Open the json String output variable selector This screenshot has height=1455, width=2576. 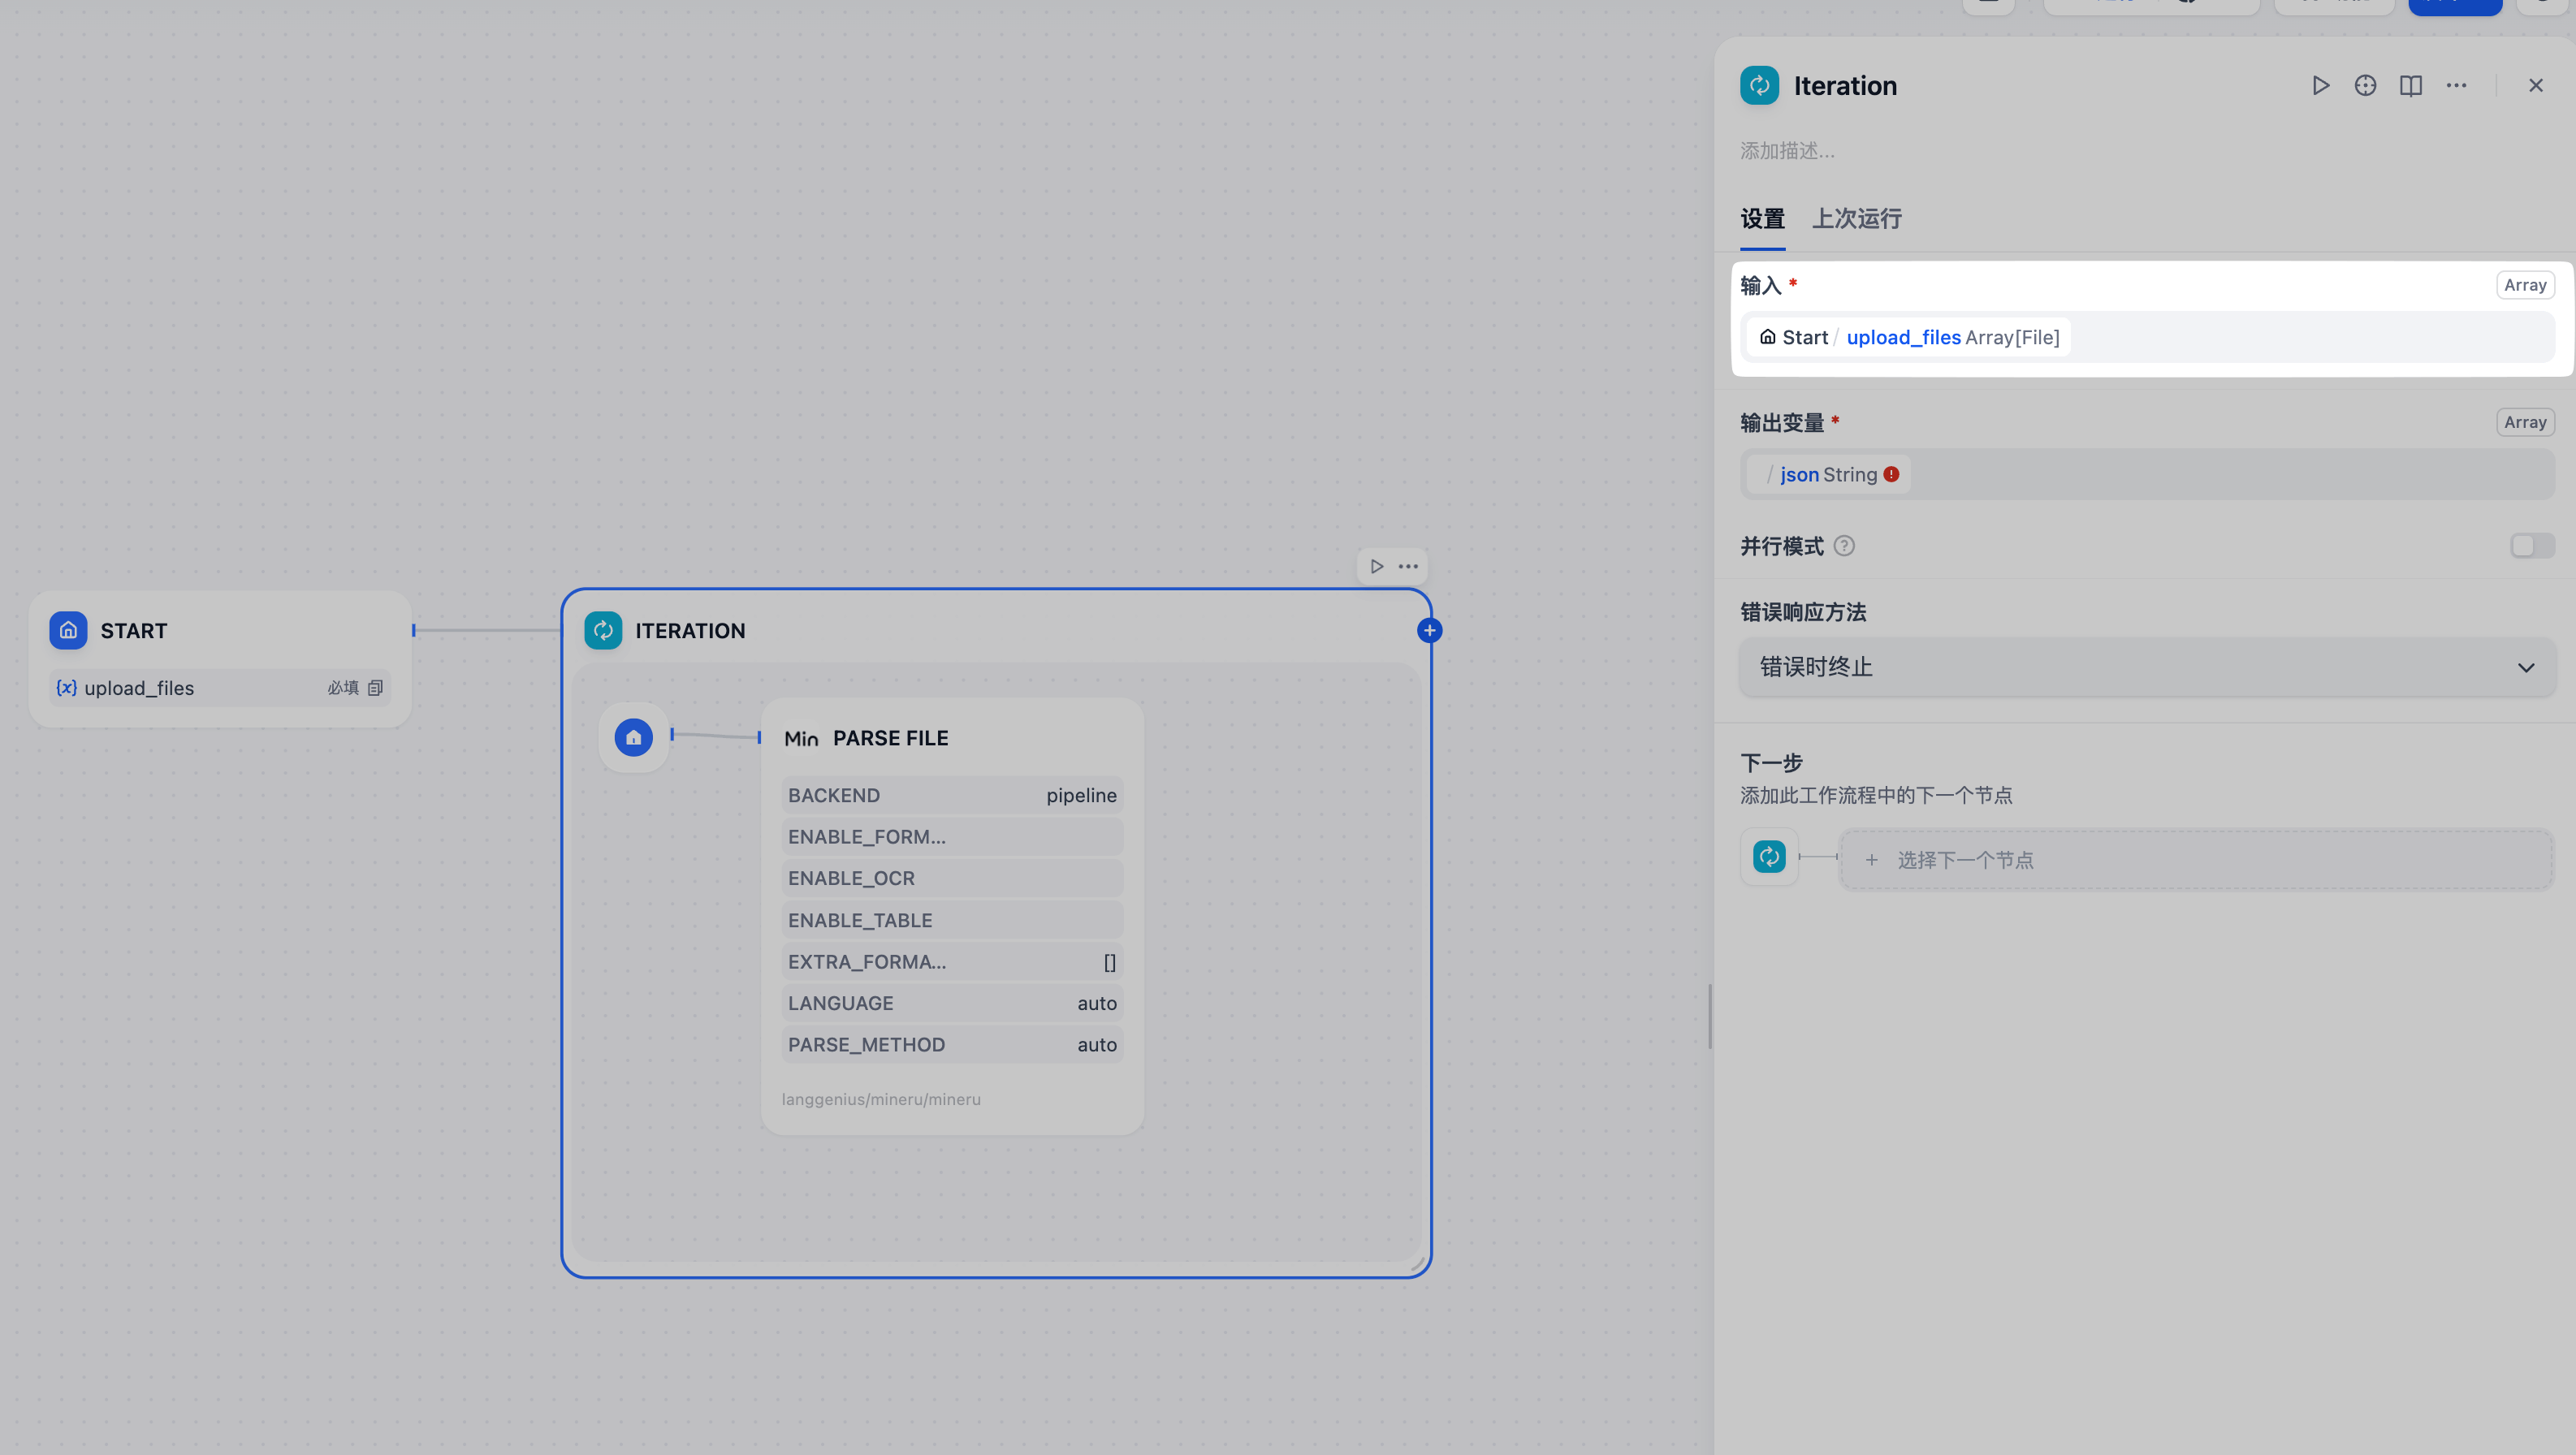tap(1829, 475)
